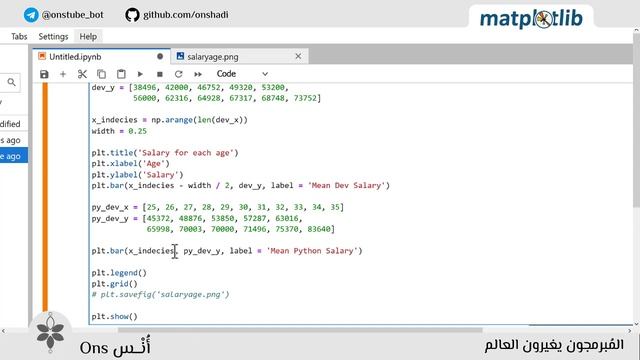Cut the selected cell with the scissors icon
The image size is (640, 360).
pyautogui.click(x=82, y=74)
